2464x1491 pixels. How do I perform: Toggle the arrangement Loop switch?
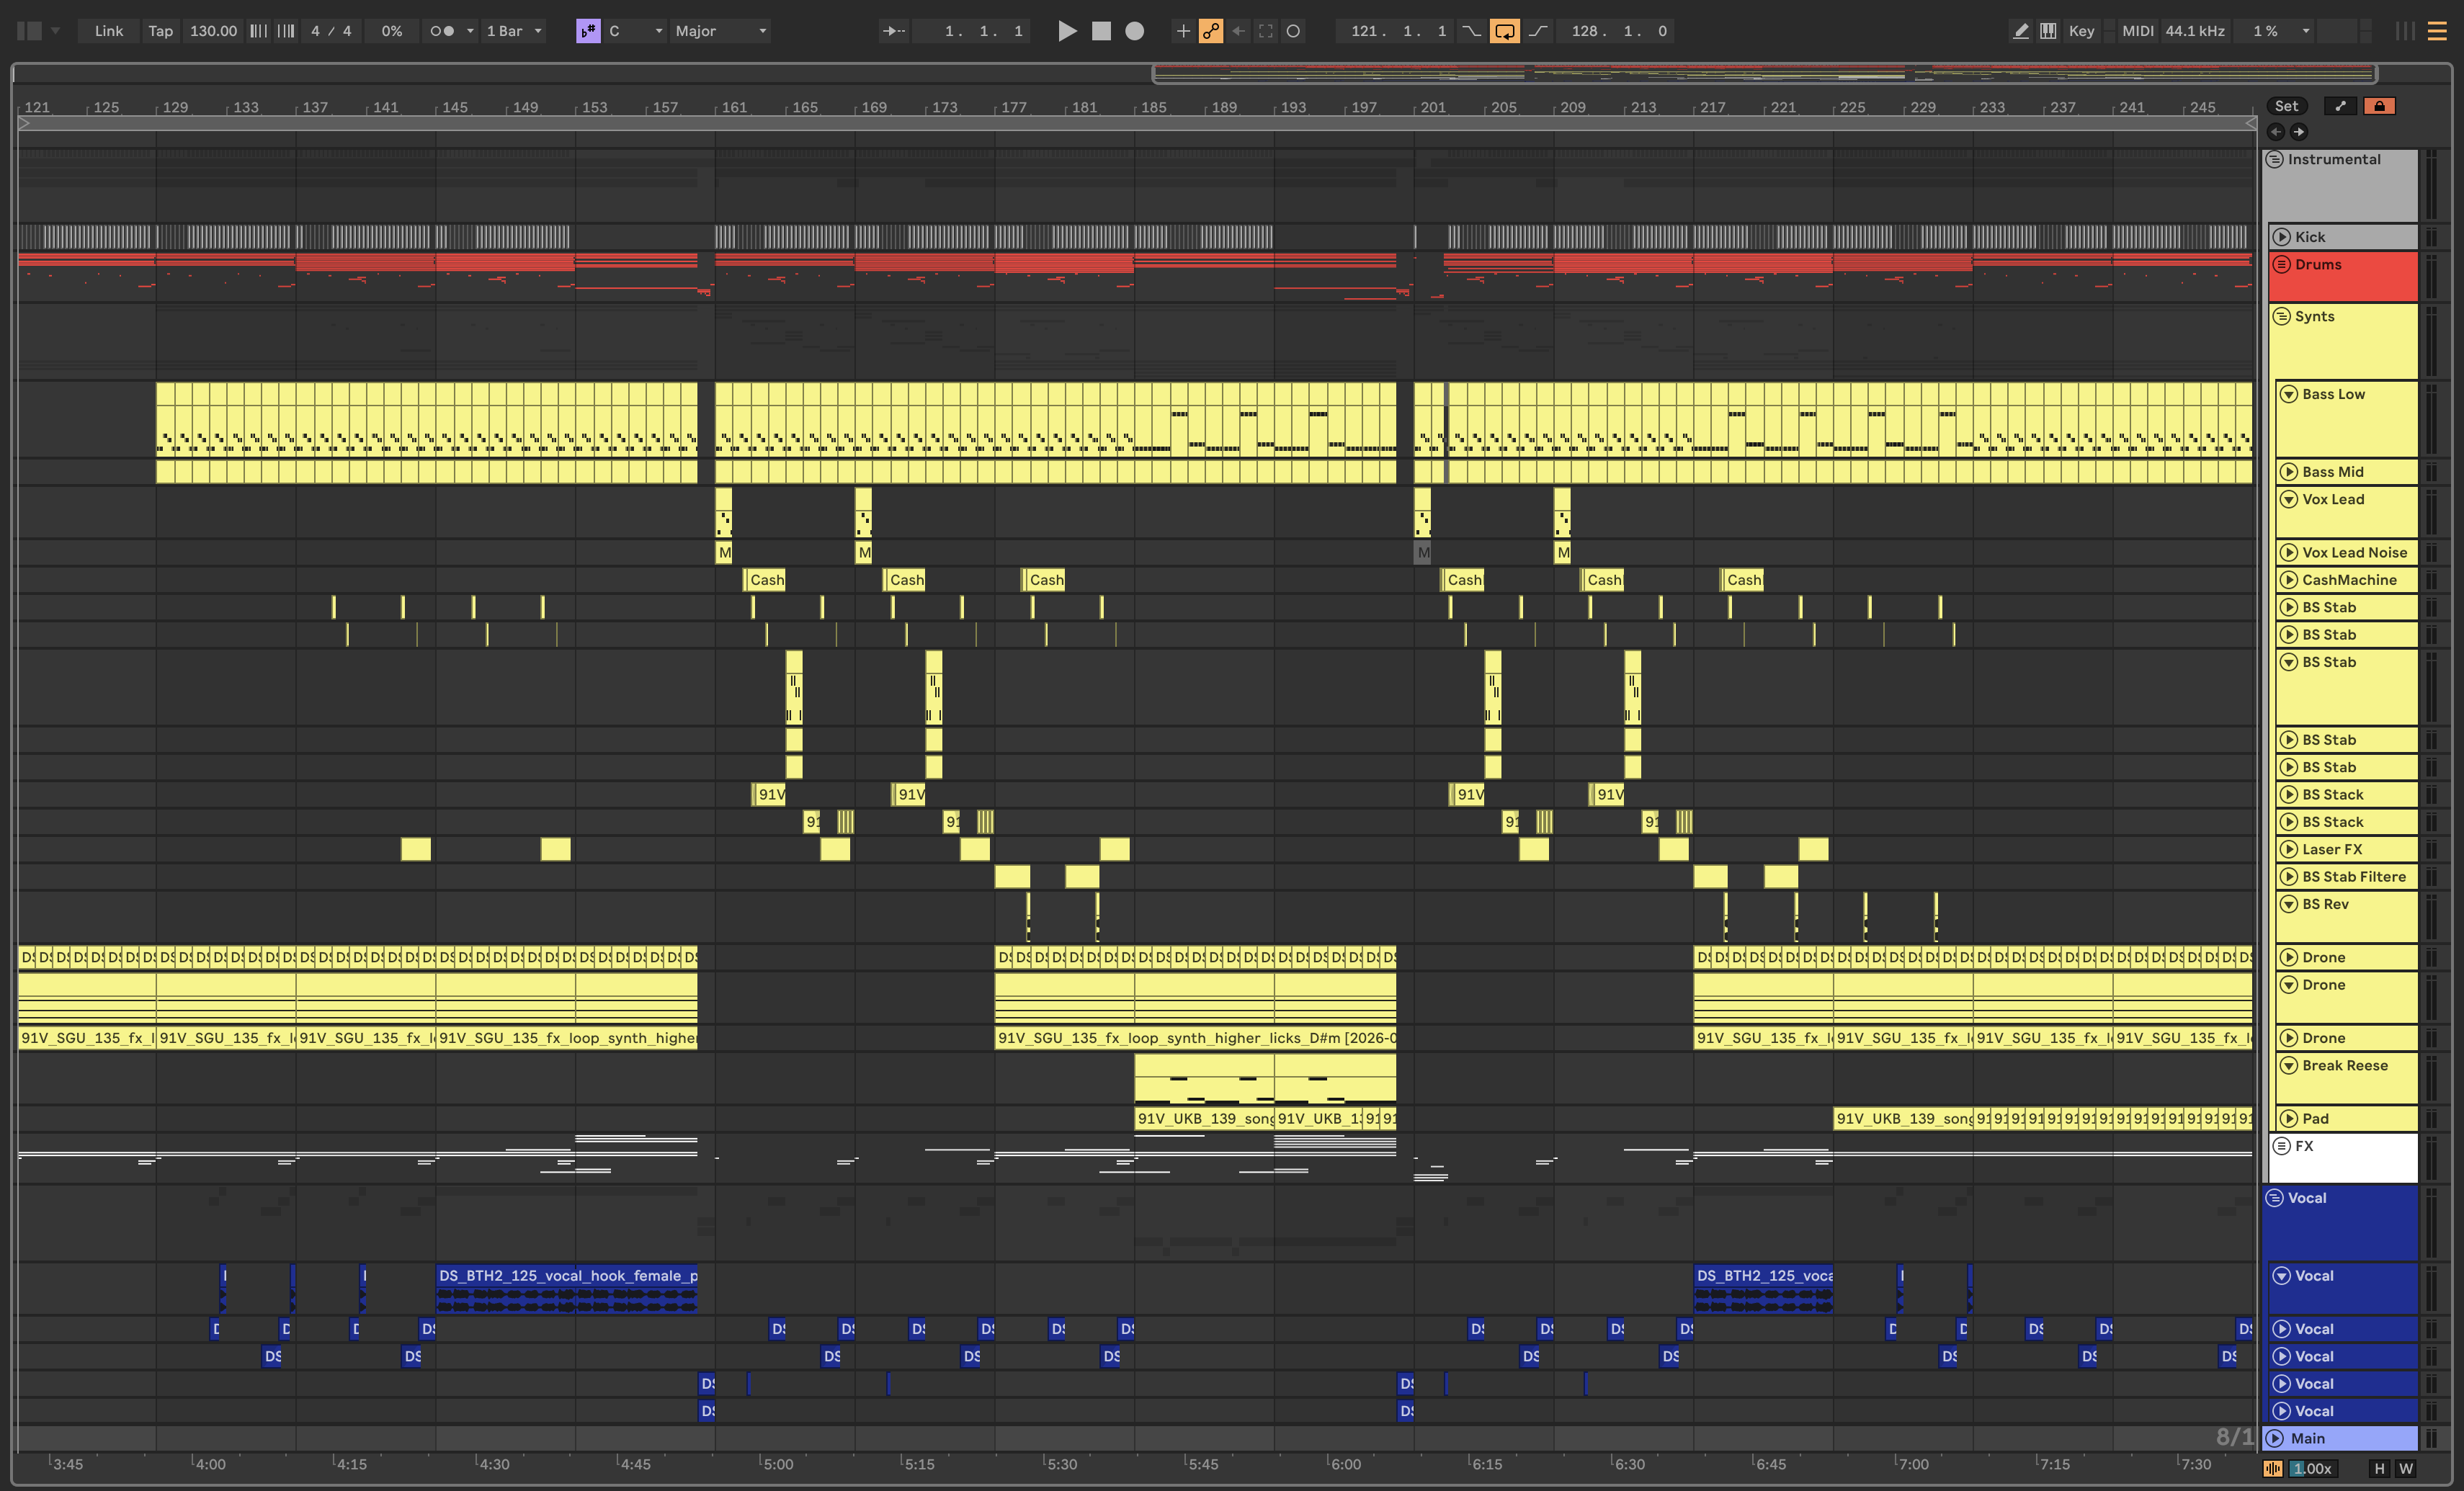click(1504, 31)
